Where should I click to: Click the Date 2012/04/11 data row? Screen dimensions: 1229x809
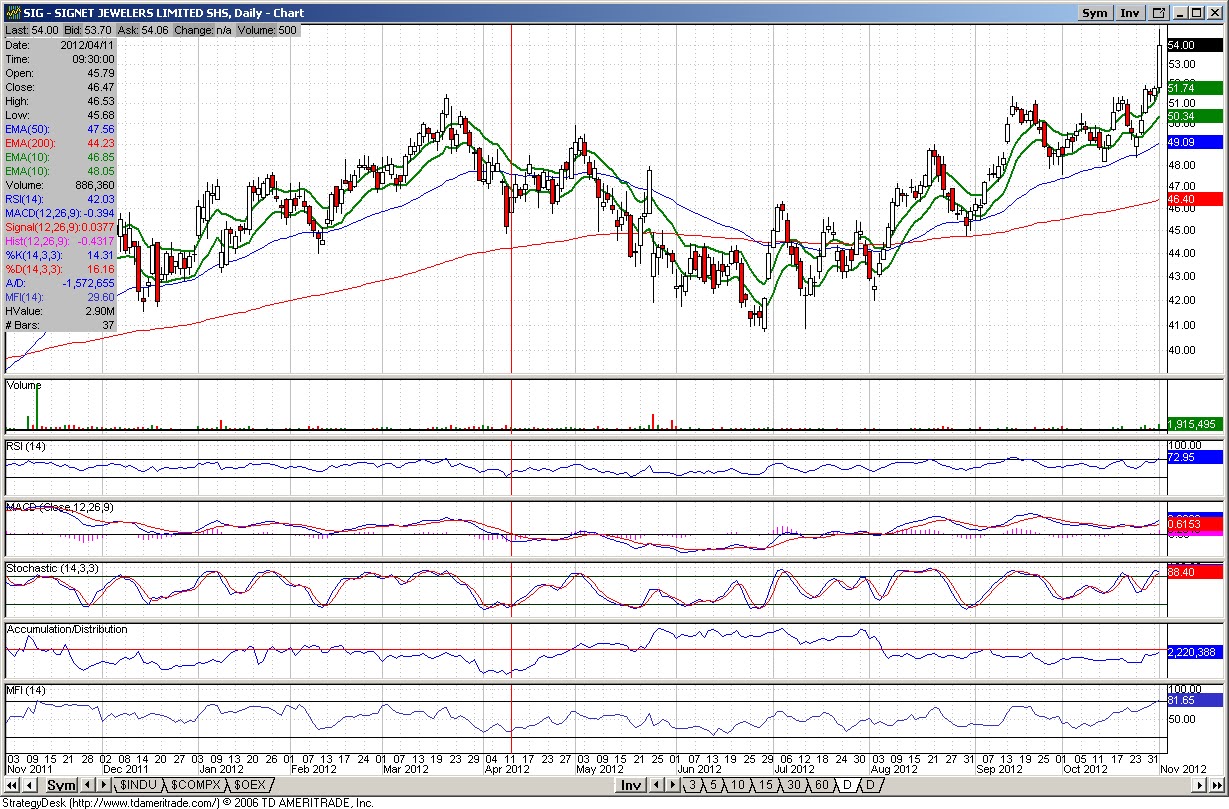coord(60,45)
